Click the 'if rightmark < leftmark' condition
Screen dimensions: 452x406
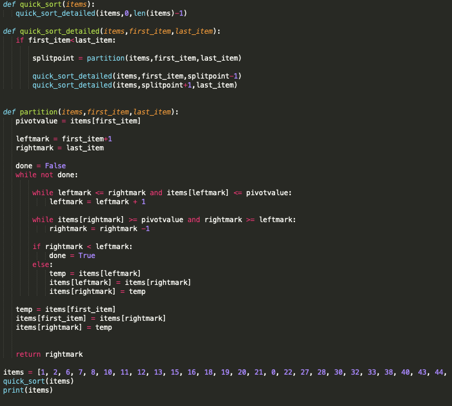[82, 247]
